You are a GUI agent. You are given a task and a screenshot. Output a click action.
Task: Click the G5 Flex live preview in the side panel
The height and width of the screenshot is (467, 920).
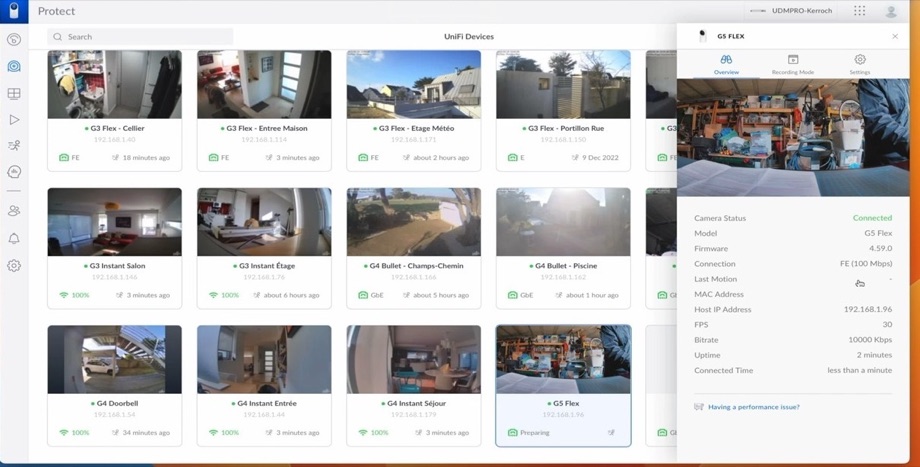[793, 138]
